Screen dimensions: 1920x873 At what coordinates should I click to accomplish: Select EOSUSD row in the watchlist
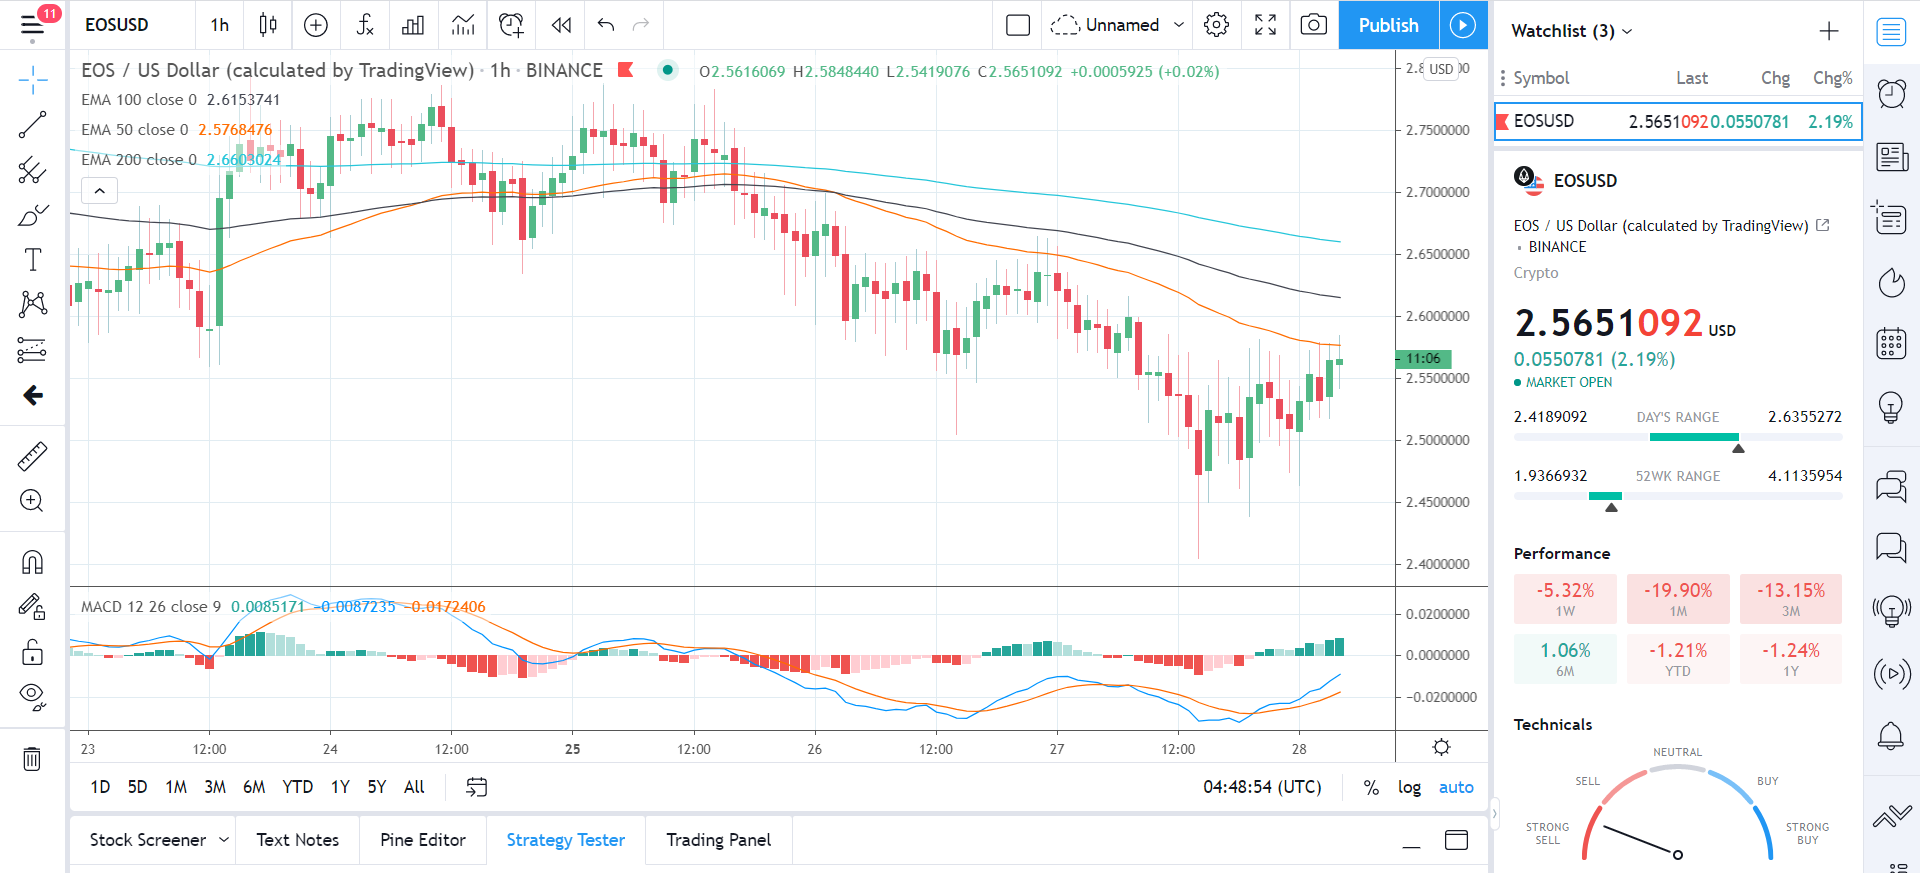pos(1678,121)
